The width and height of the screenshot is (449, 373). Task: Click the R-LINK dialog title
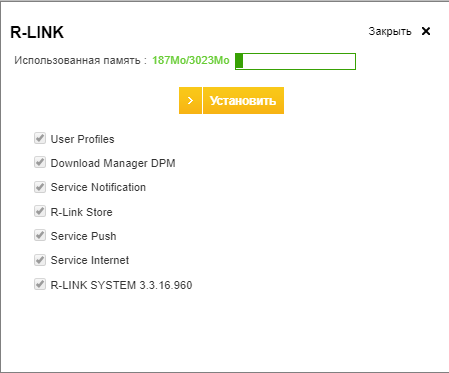coord(37,32)
